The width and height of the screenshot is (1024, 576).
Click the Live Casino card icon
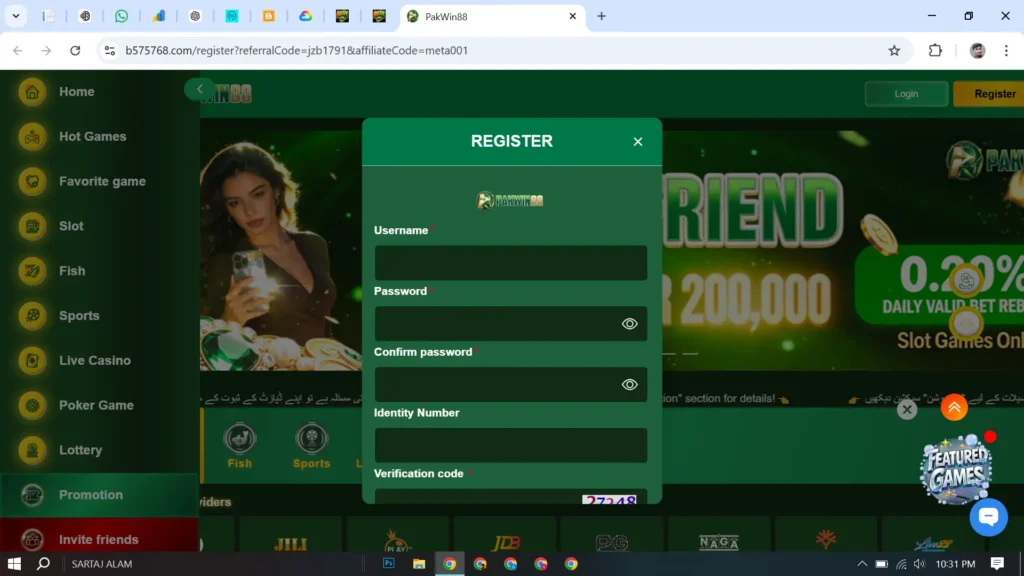tap(32, 360)
